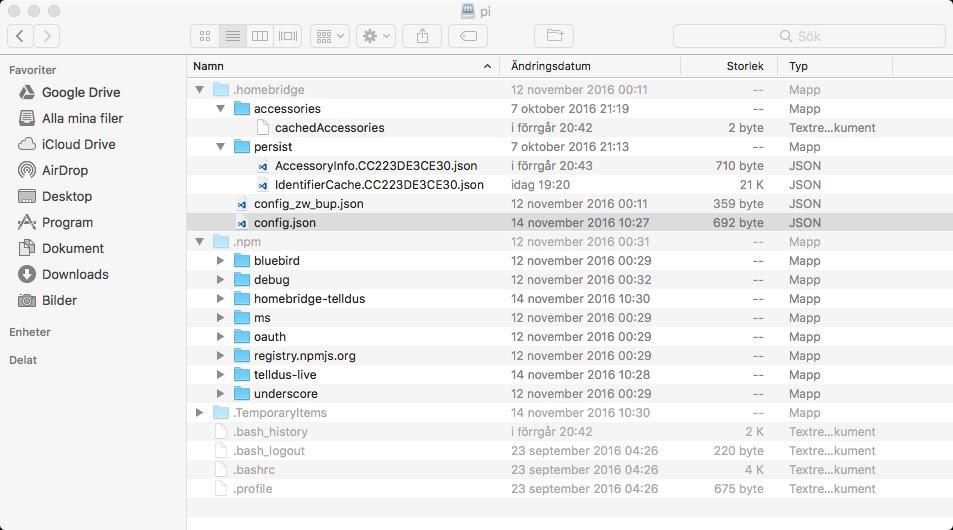953x530 pixels.
Task: Open the gear action menu
Action: 376,36
